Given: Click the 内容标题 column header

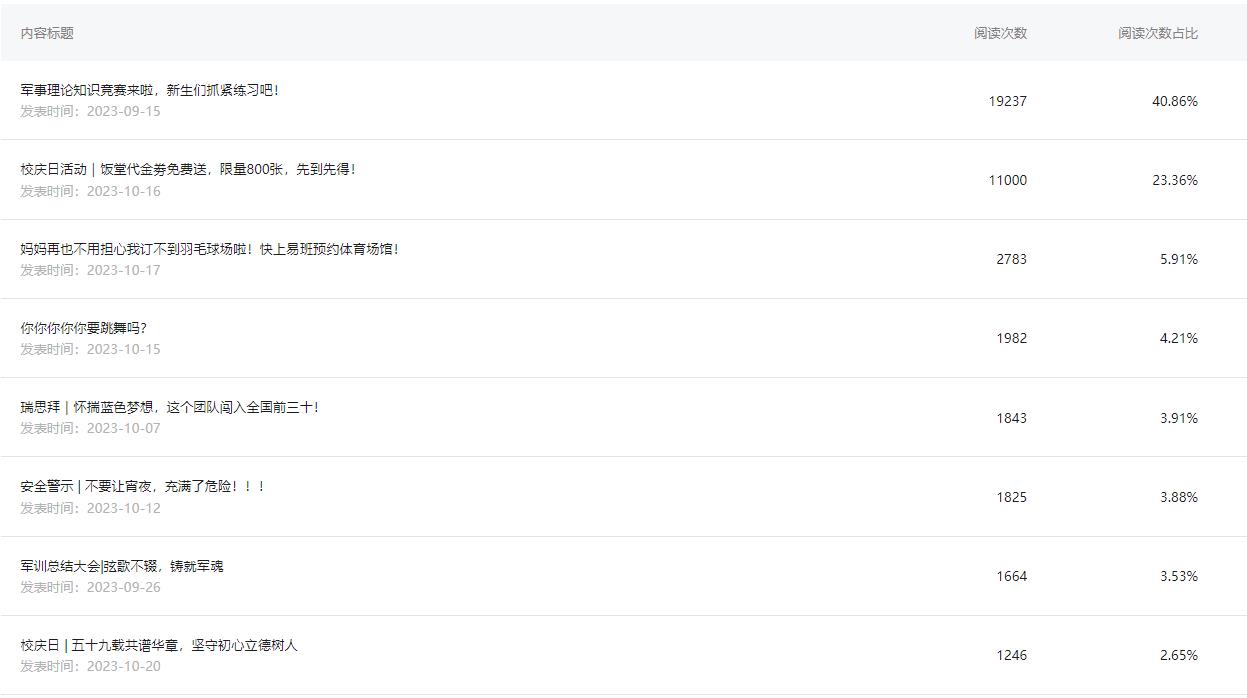Looking at the screenshot, I should (x=47, y=33).
